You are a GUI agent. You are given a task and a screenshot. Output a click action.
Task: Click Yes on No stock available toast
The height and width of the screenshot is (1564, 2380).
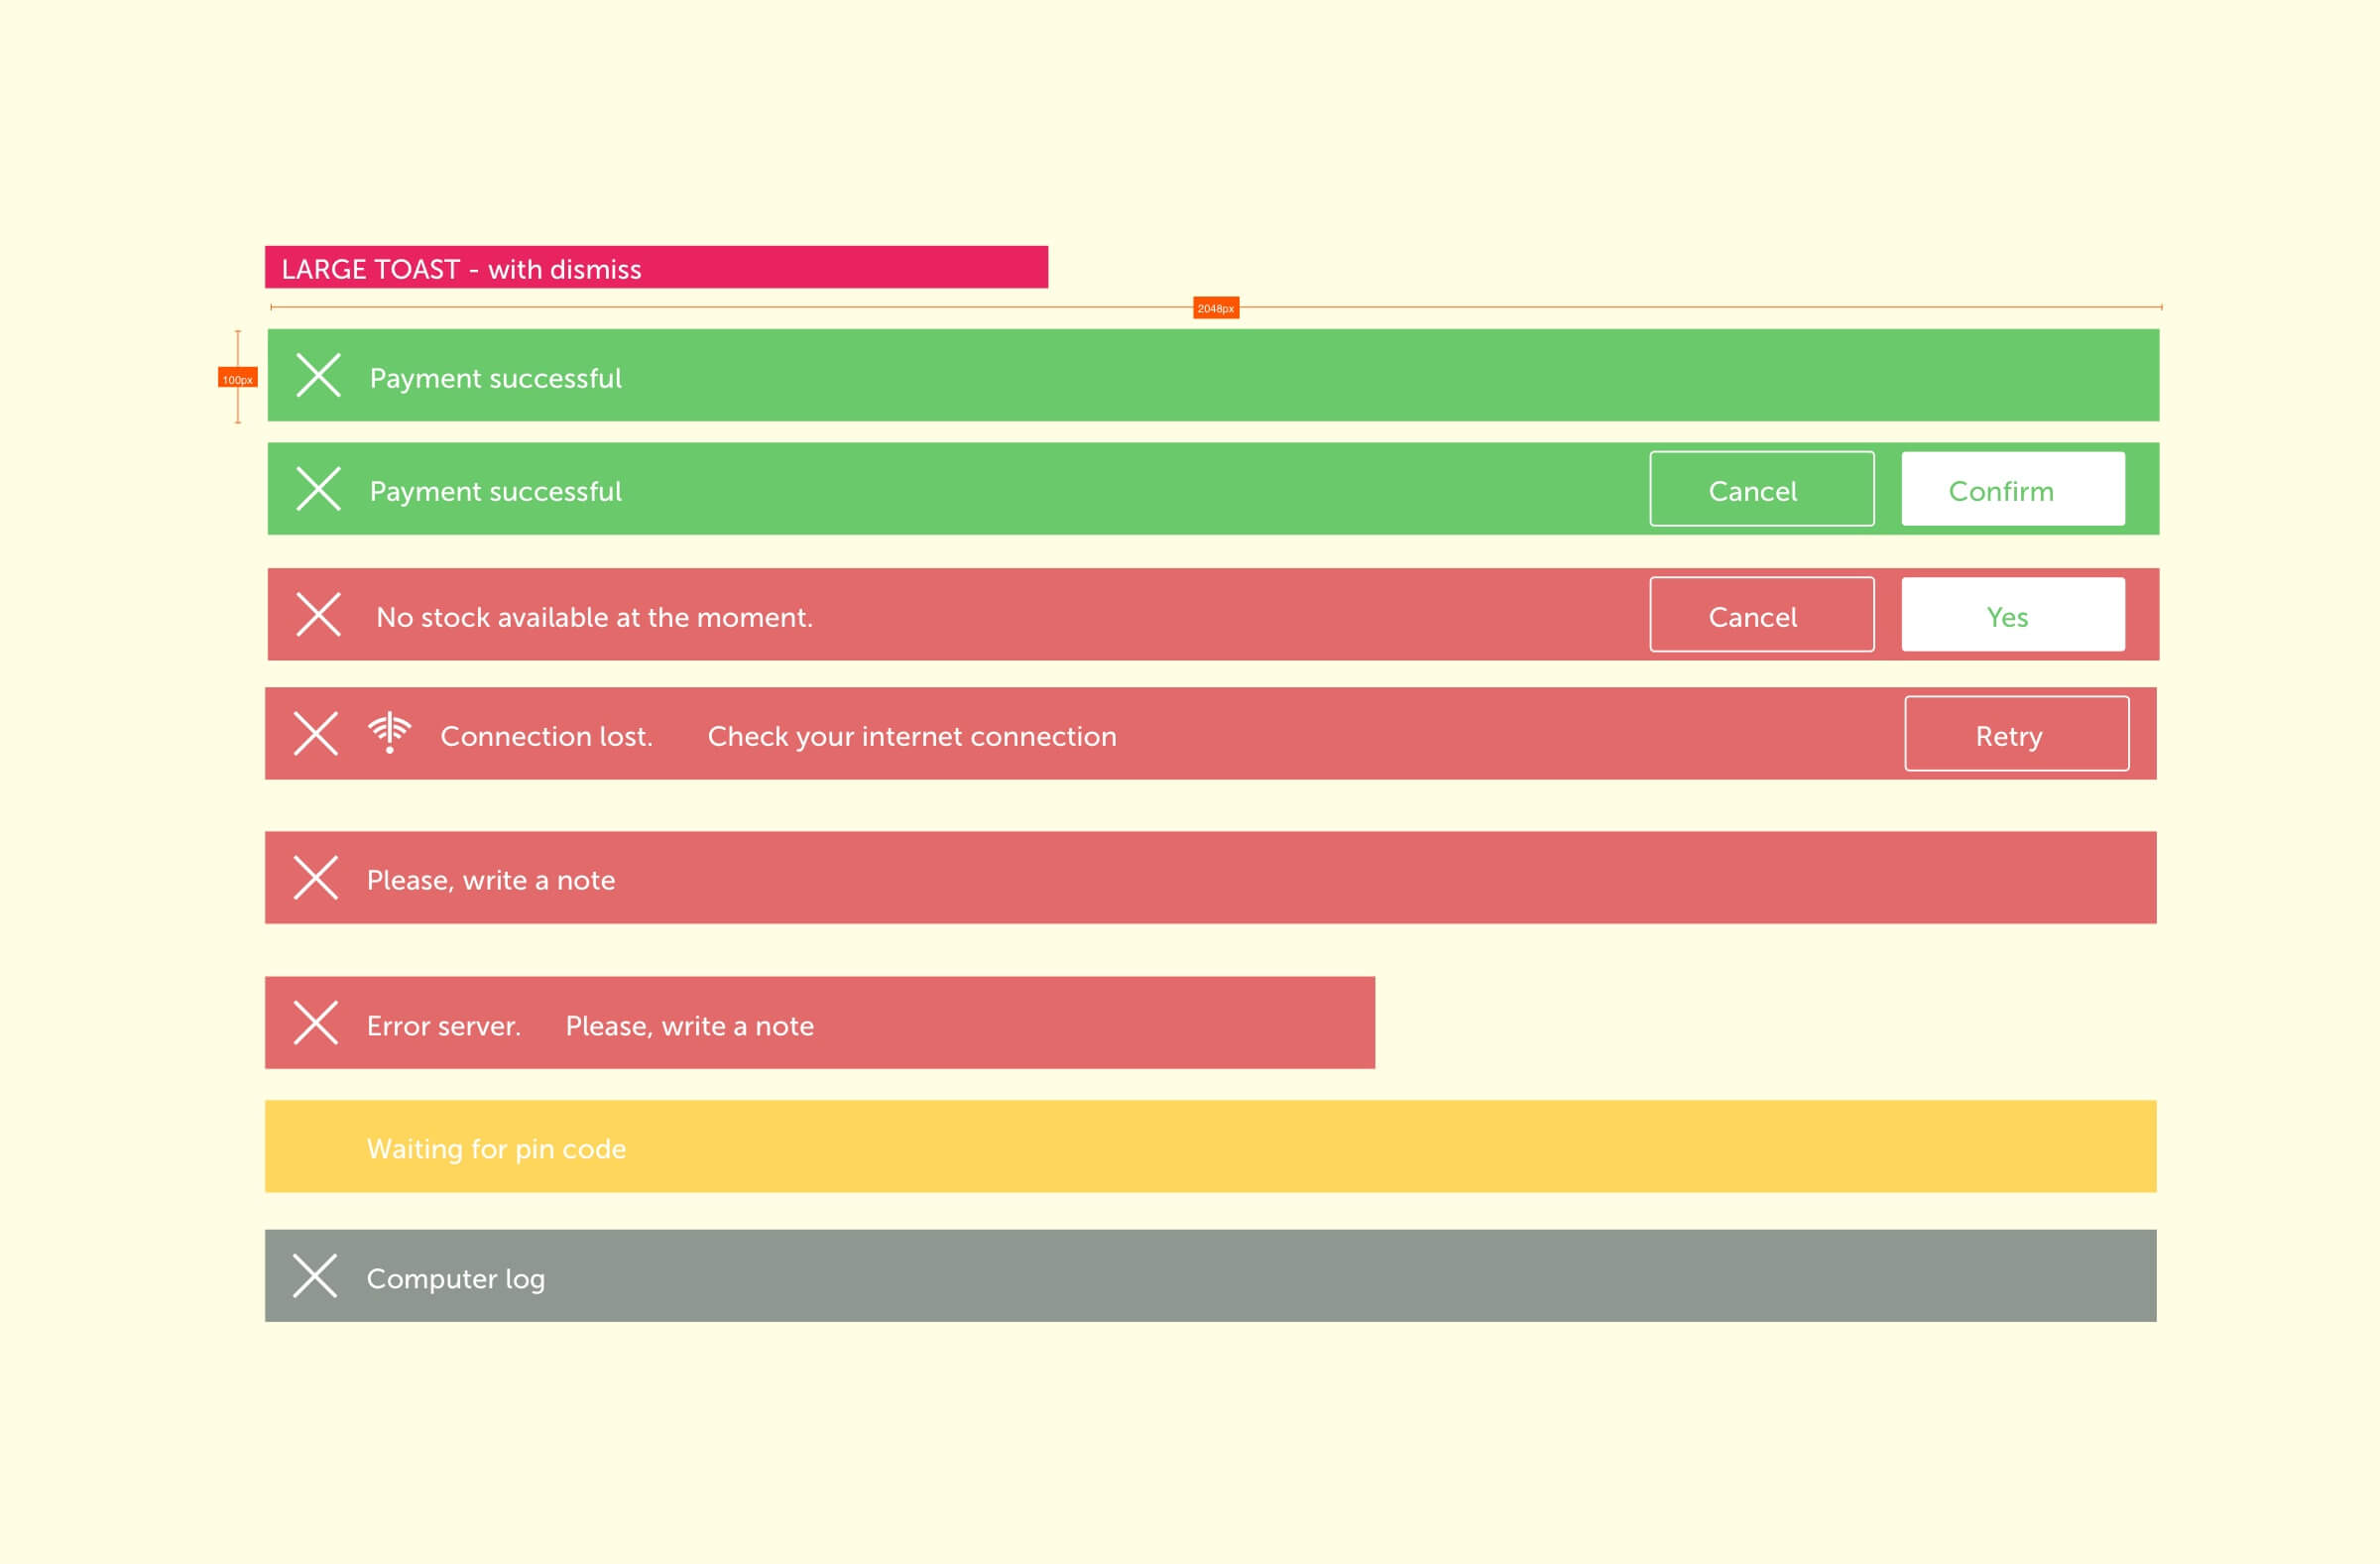click(x=2008, y=616)
